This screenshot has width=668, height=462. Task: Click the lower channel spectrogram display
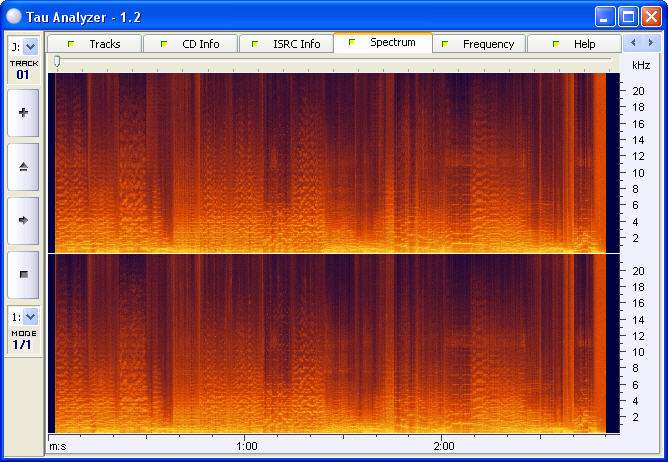[x=330, y=343]
